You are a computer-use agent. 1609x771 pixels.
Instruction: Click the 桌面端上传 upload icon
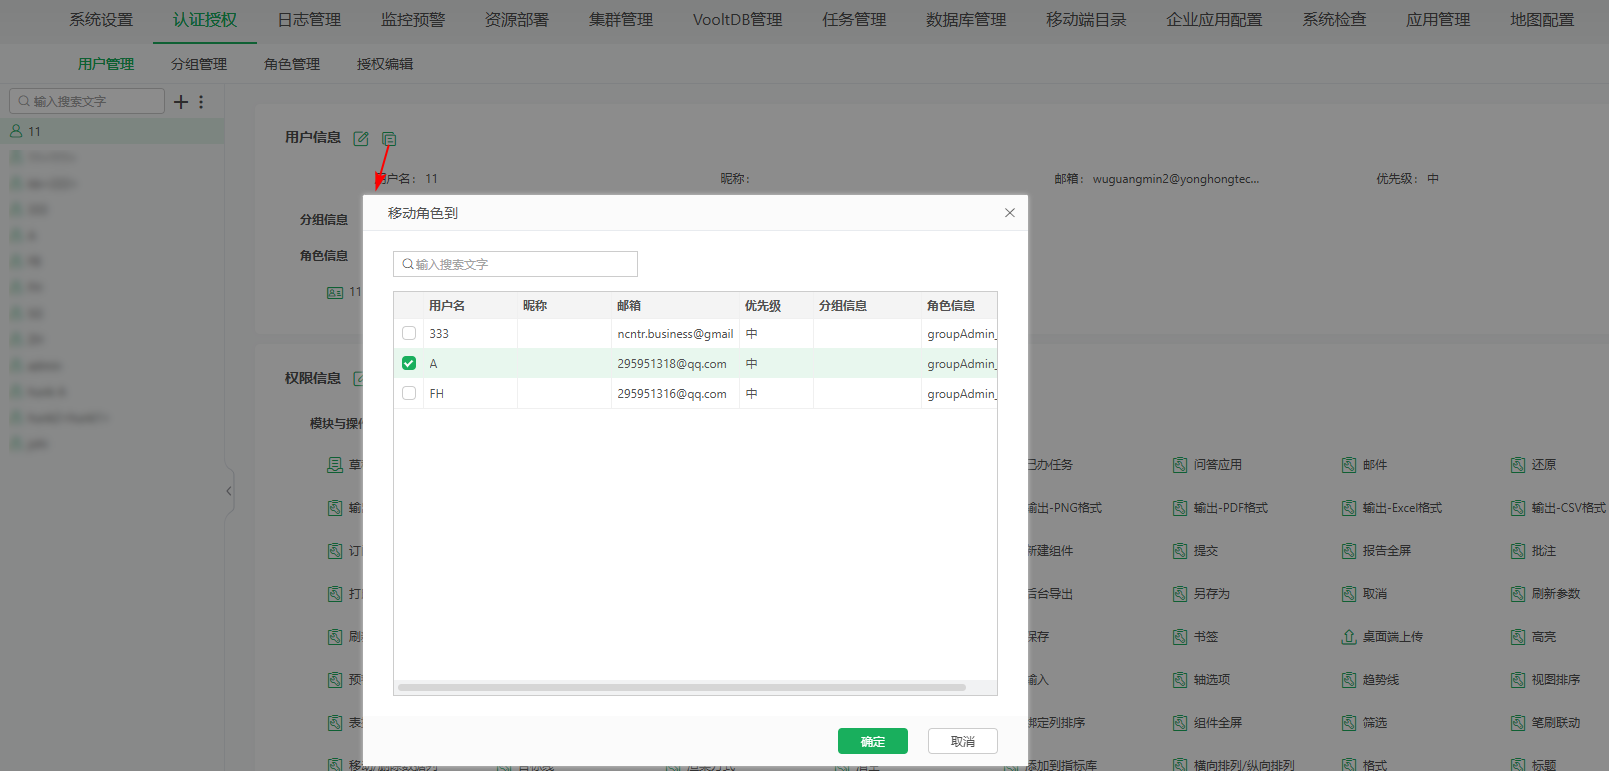click(1349, 637)
